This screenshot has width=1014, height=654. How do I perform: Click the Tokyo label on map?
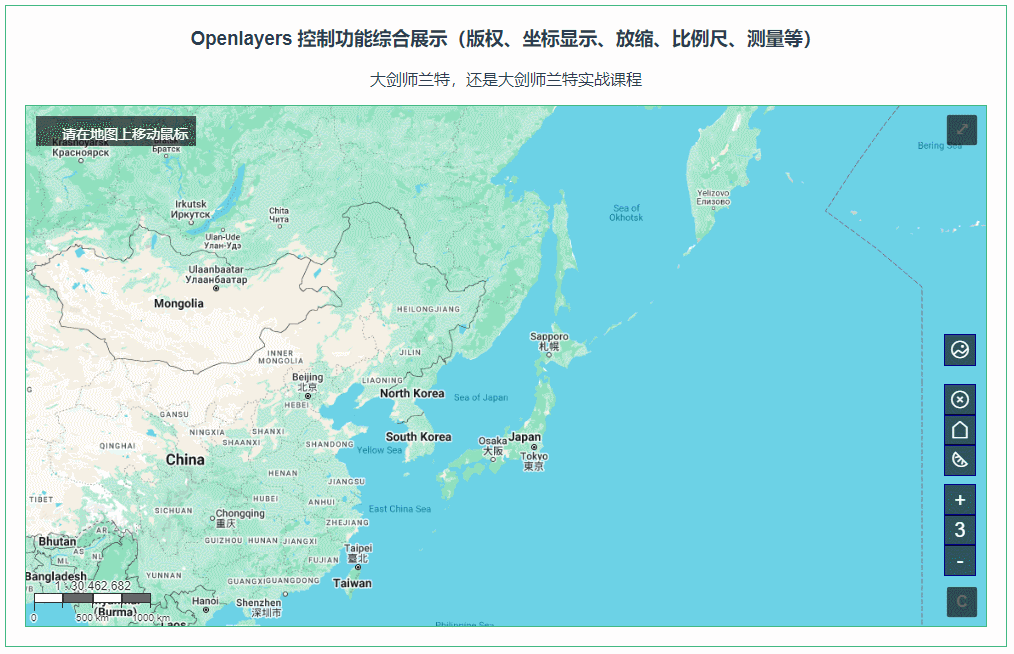pos(534,461)
